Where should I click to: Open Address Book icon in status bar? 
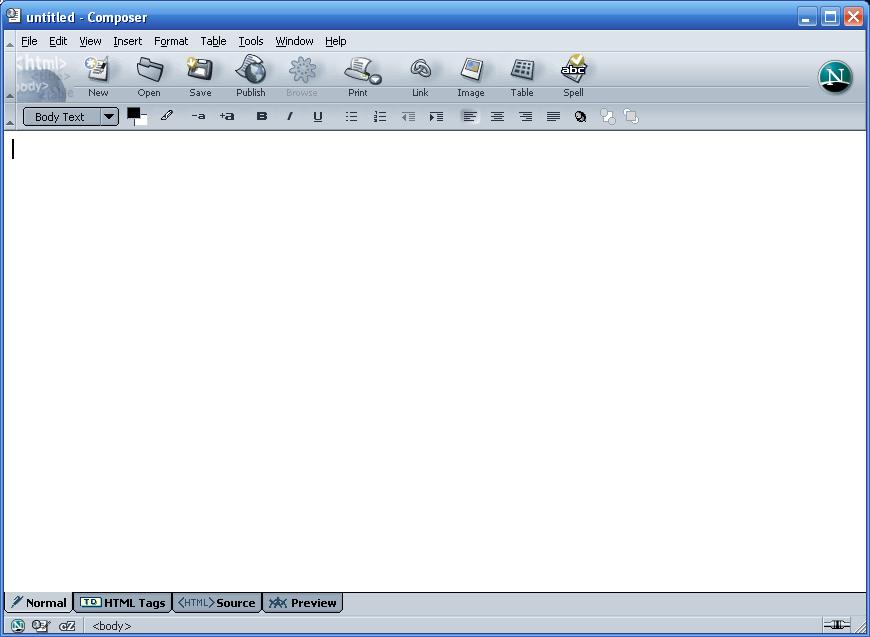tap(67, 626)
